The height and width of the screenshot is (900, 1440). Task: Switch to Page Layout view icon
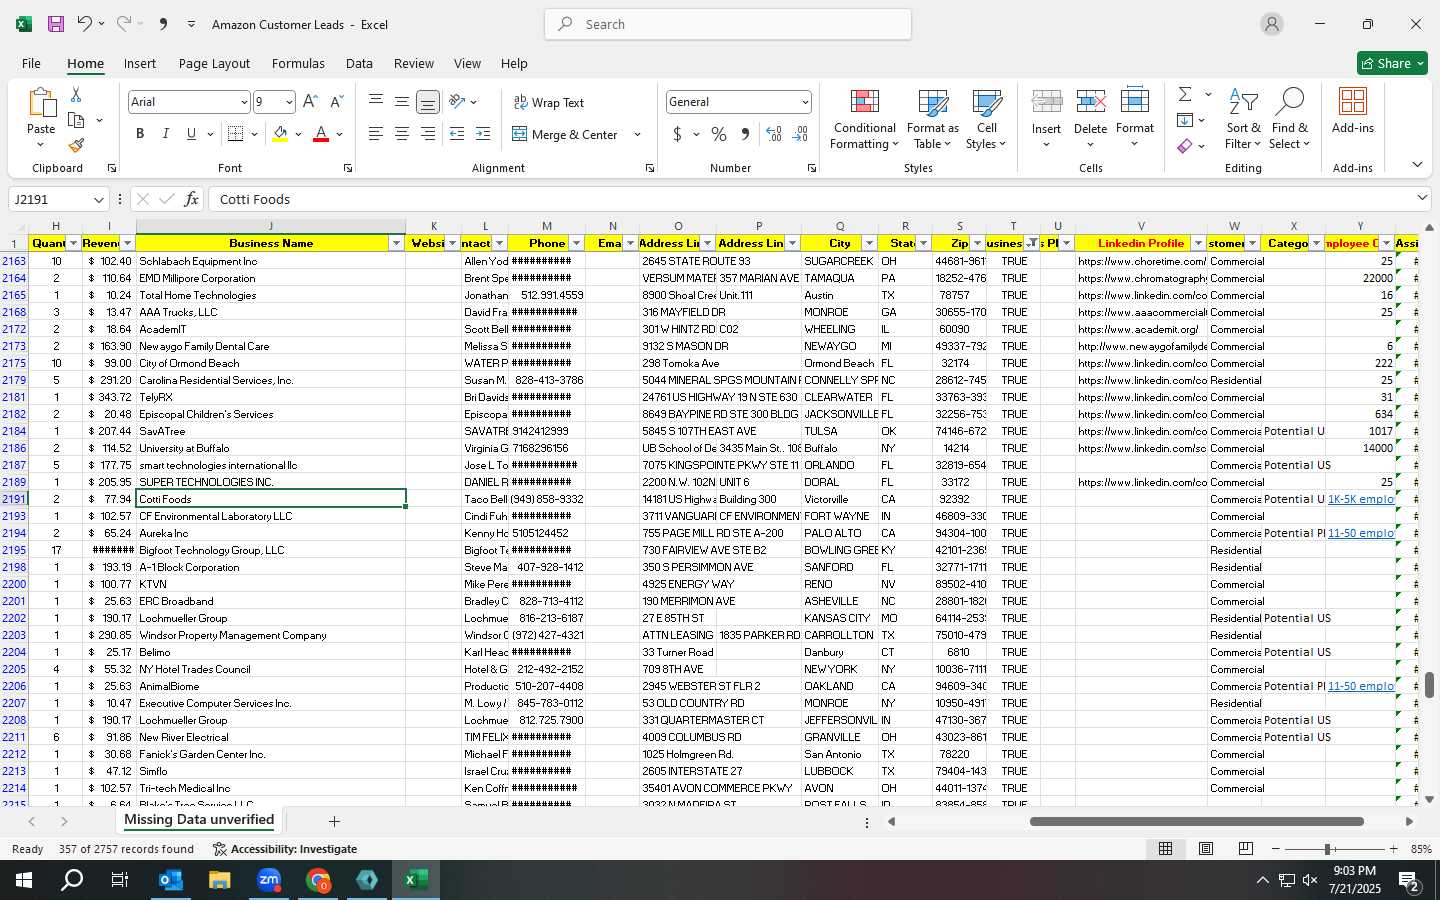click(1206, 849)
